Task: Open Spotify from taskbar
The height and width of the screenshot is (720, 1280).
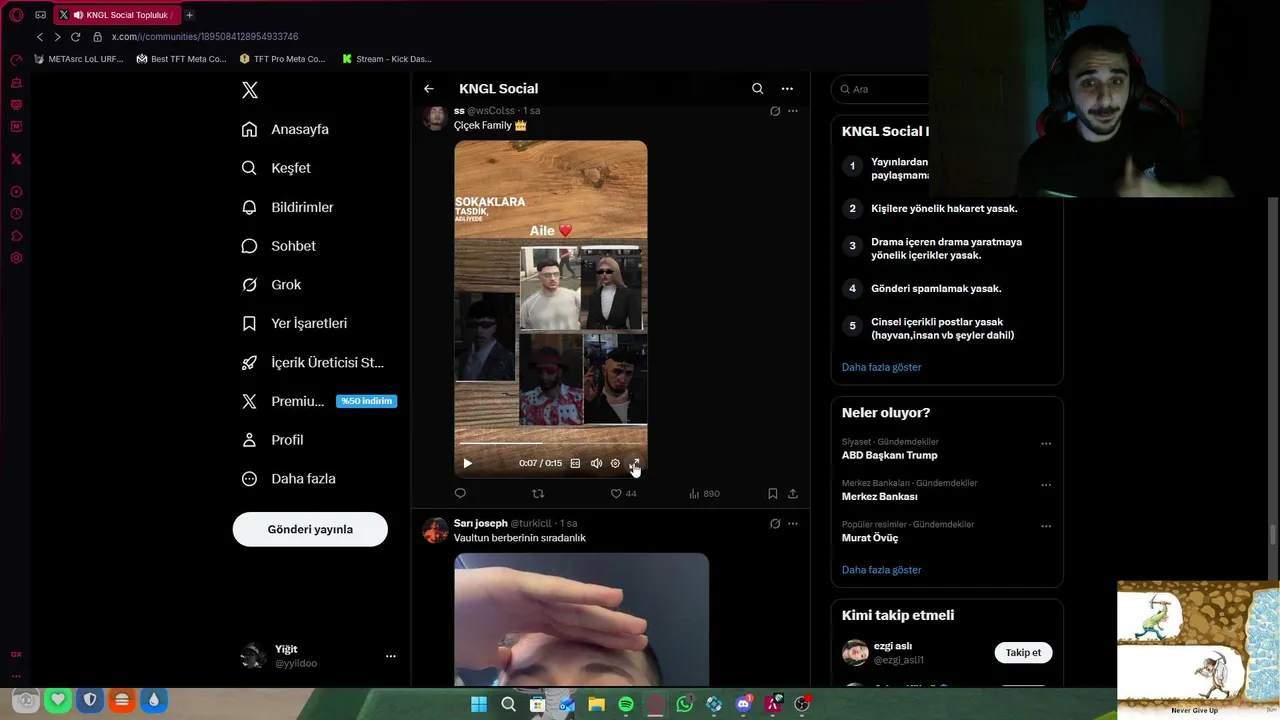Action: coord(626,704)
